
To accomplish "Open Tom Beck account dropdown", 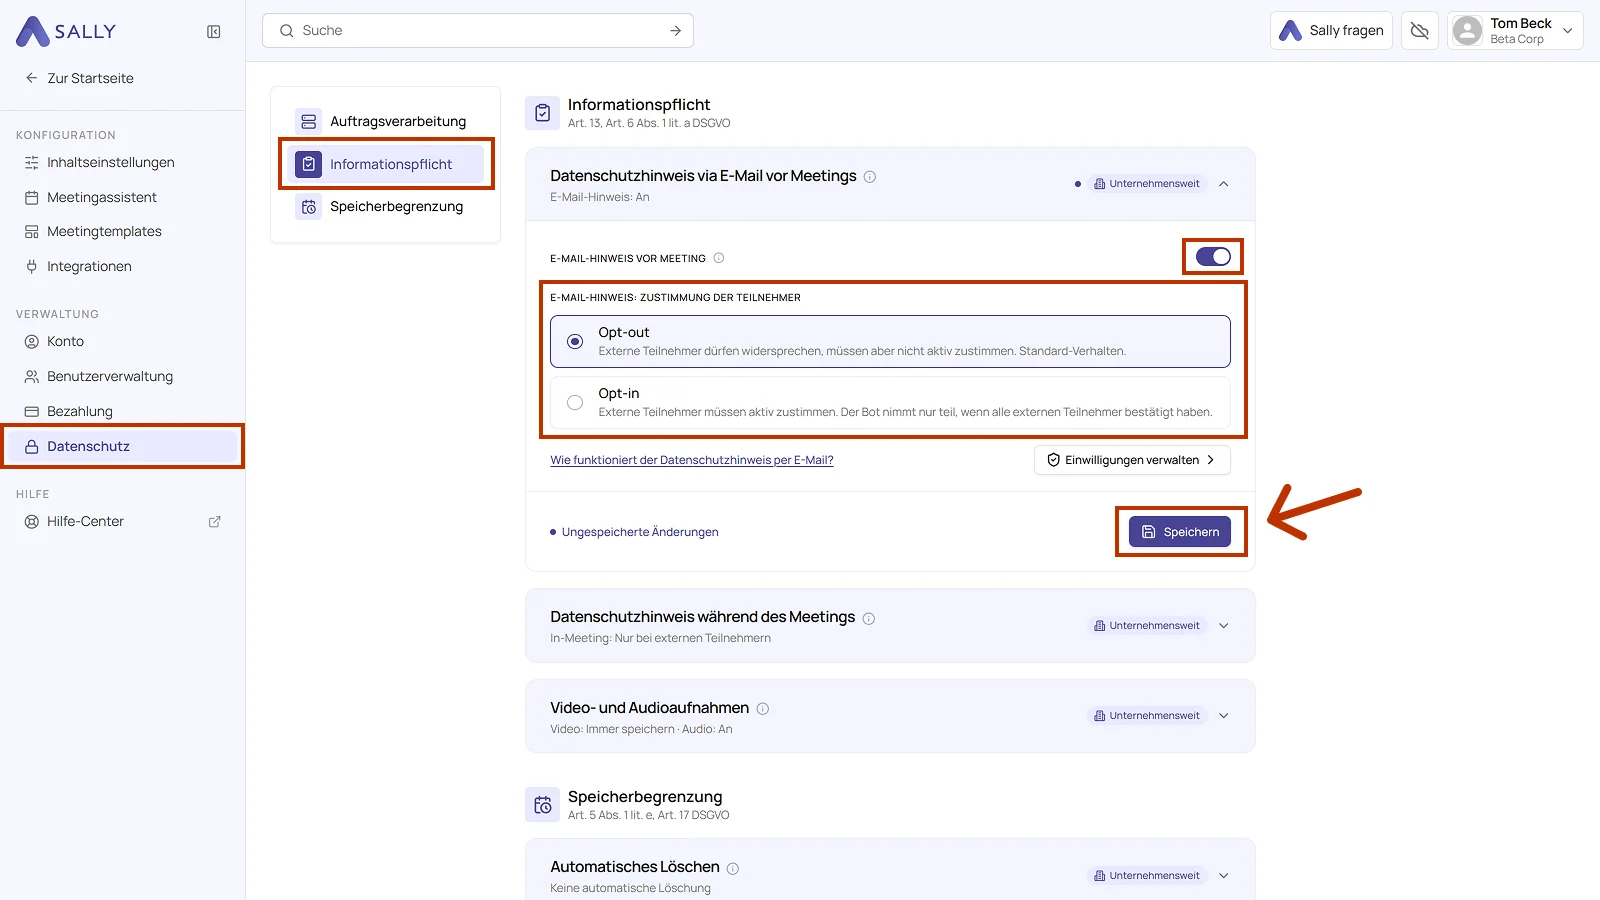I will [x=1515, y=31].
